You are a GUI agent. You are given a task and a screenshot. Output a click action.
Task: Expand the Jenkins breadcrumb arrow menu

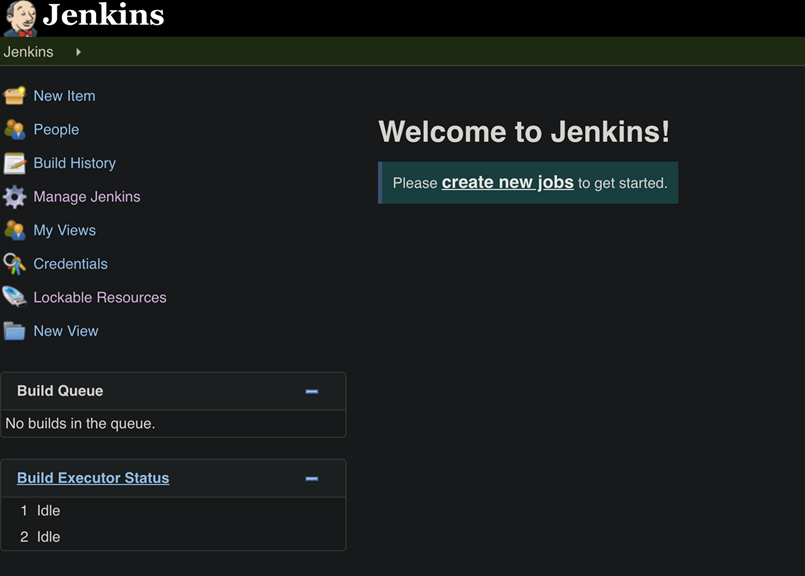click(78, 52)
